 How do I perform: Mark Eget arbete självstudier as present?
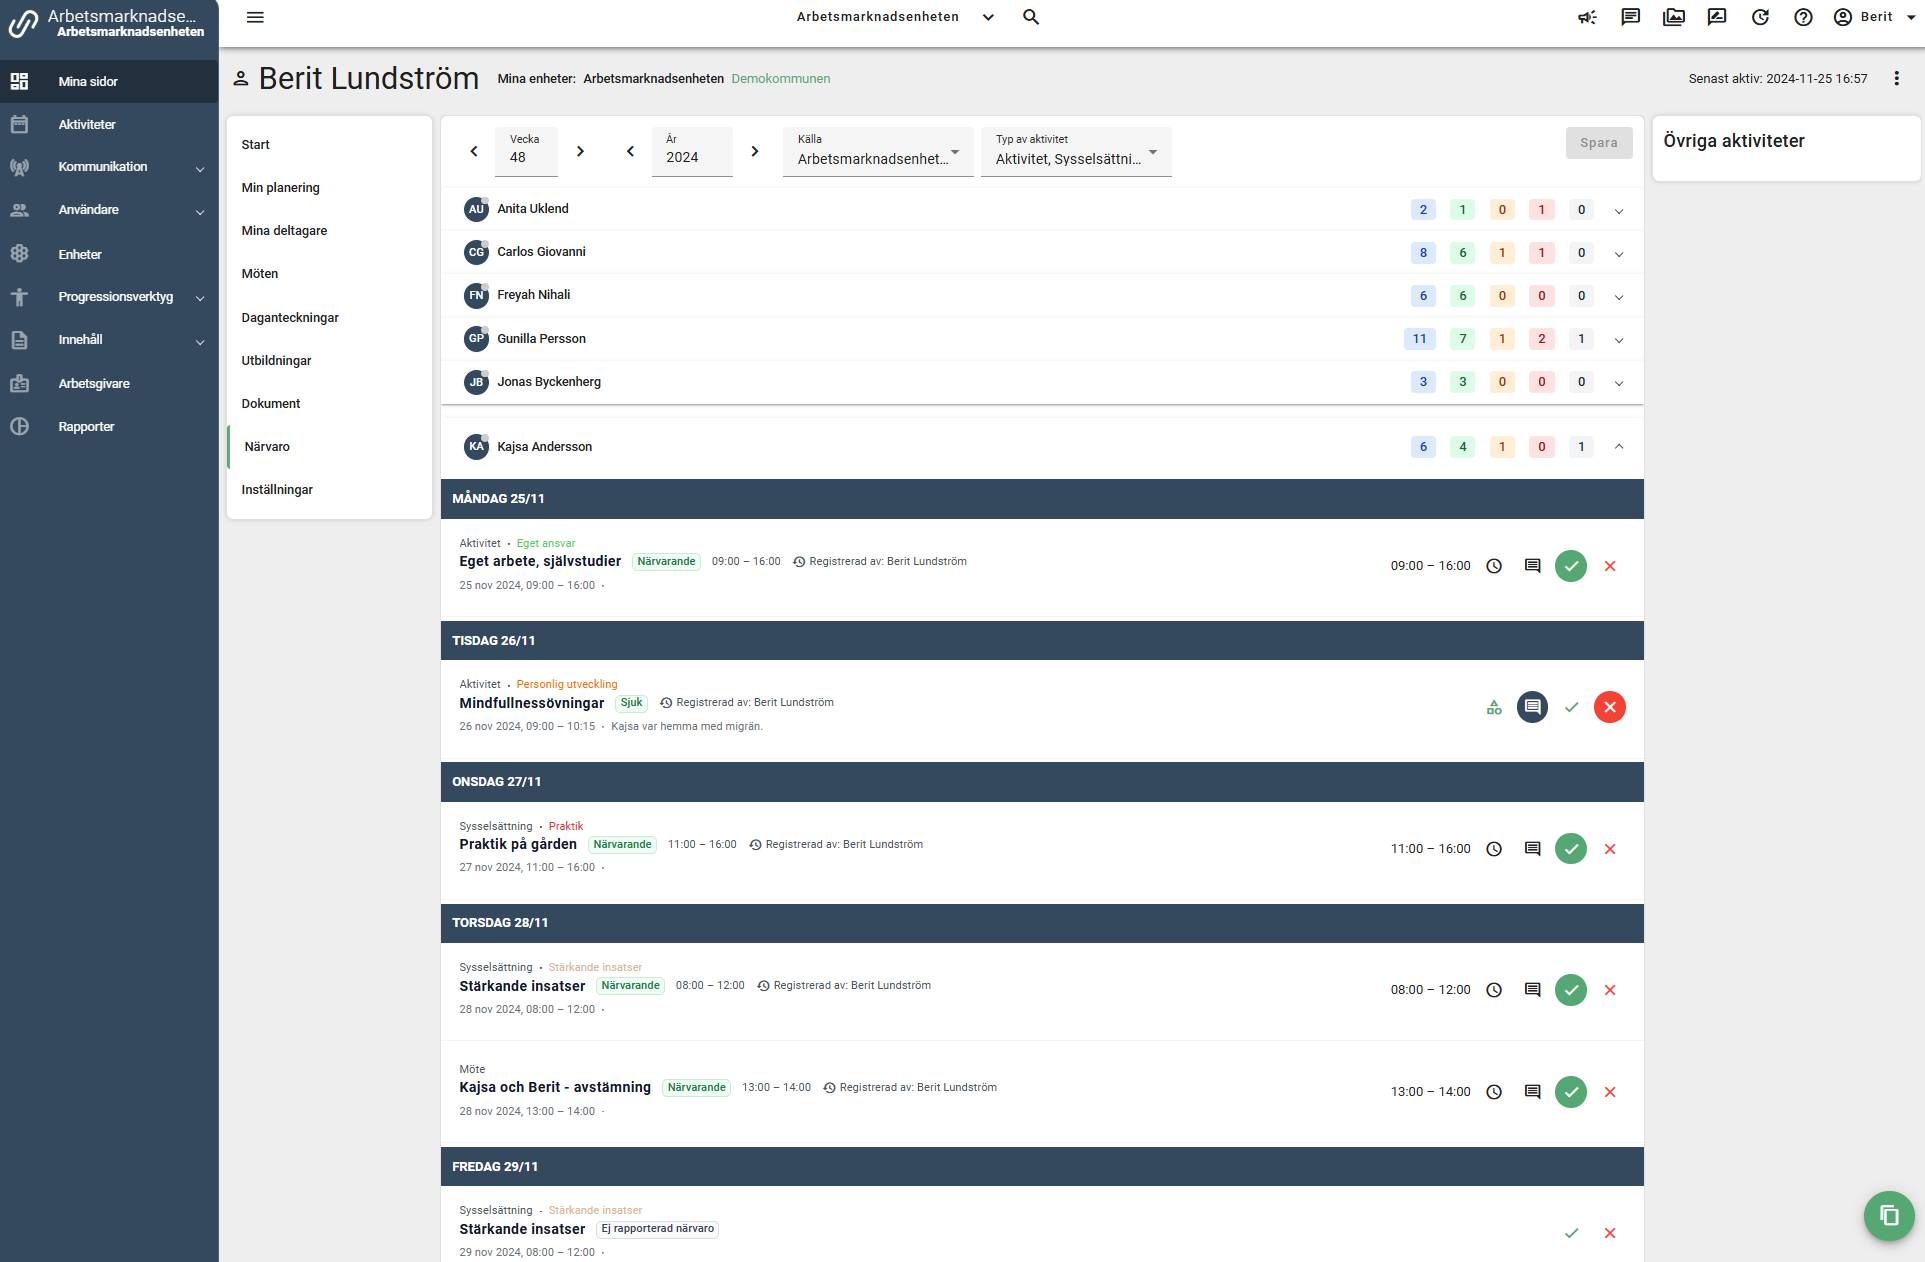pos(1571,566)
